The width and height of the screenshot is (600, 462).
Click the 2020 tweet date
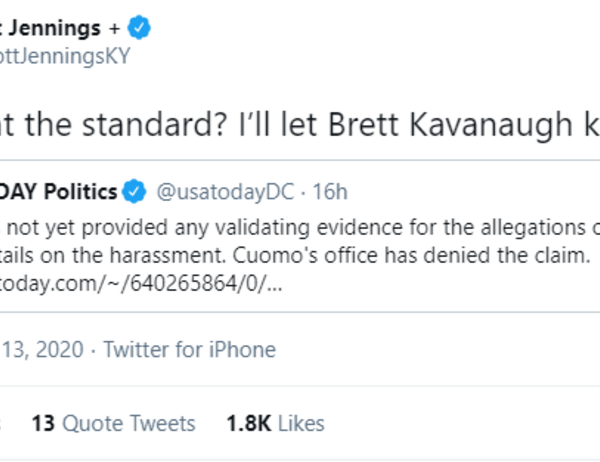pyautogui.click(x=40, y=349)
